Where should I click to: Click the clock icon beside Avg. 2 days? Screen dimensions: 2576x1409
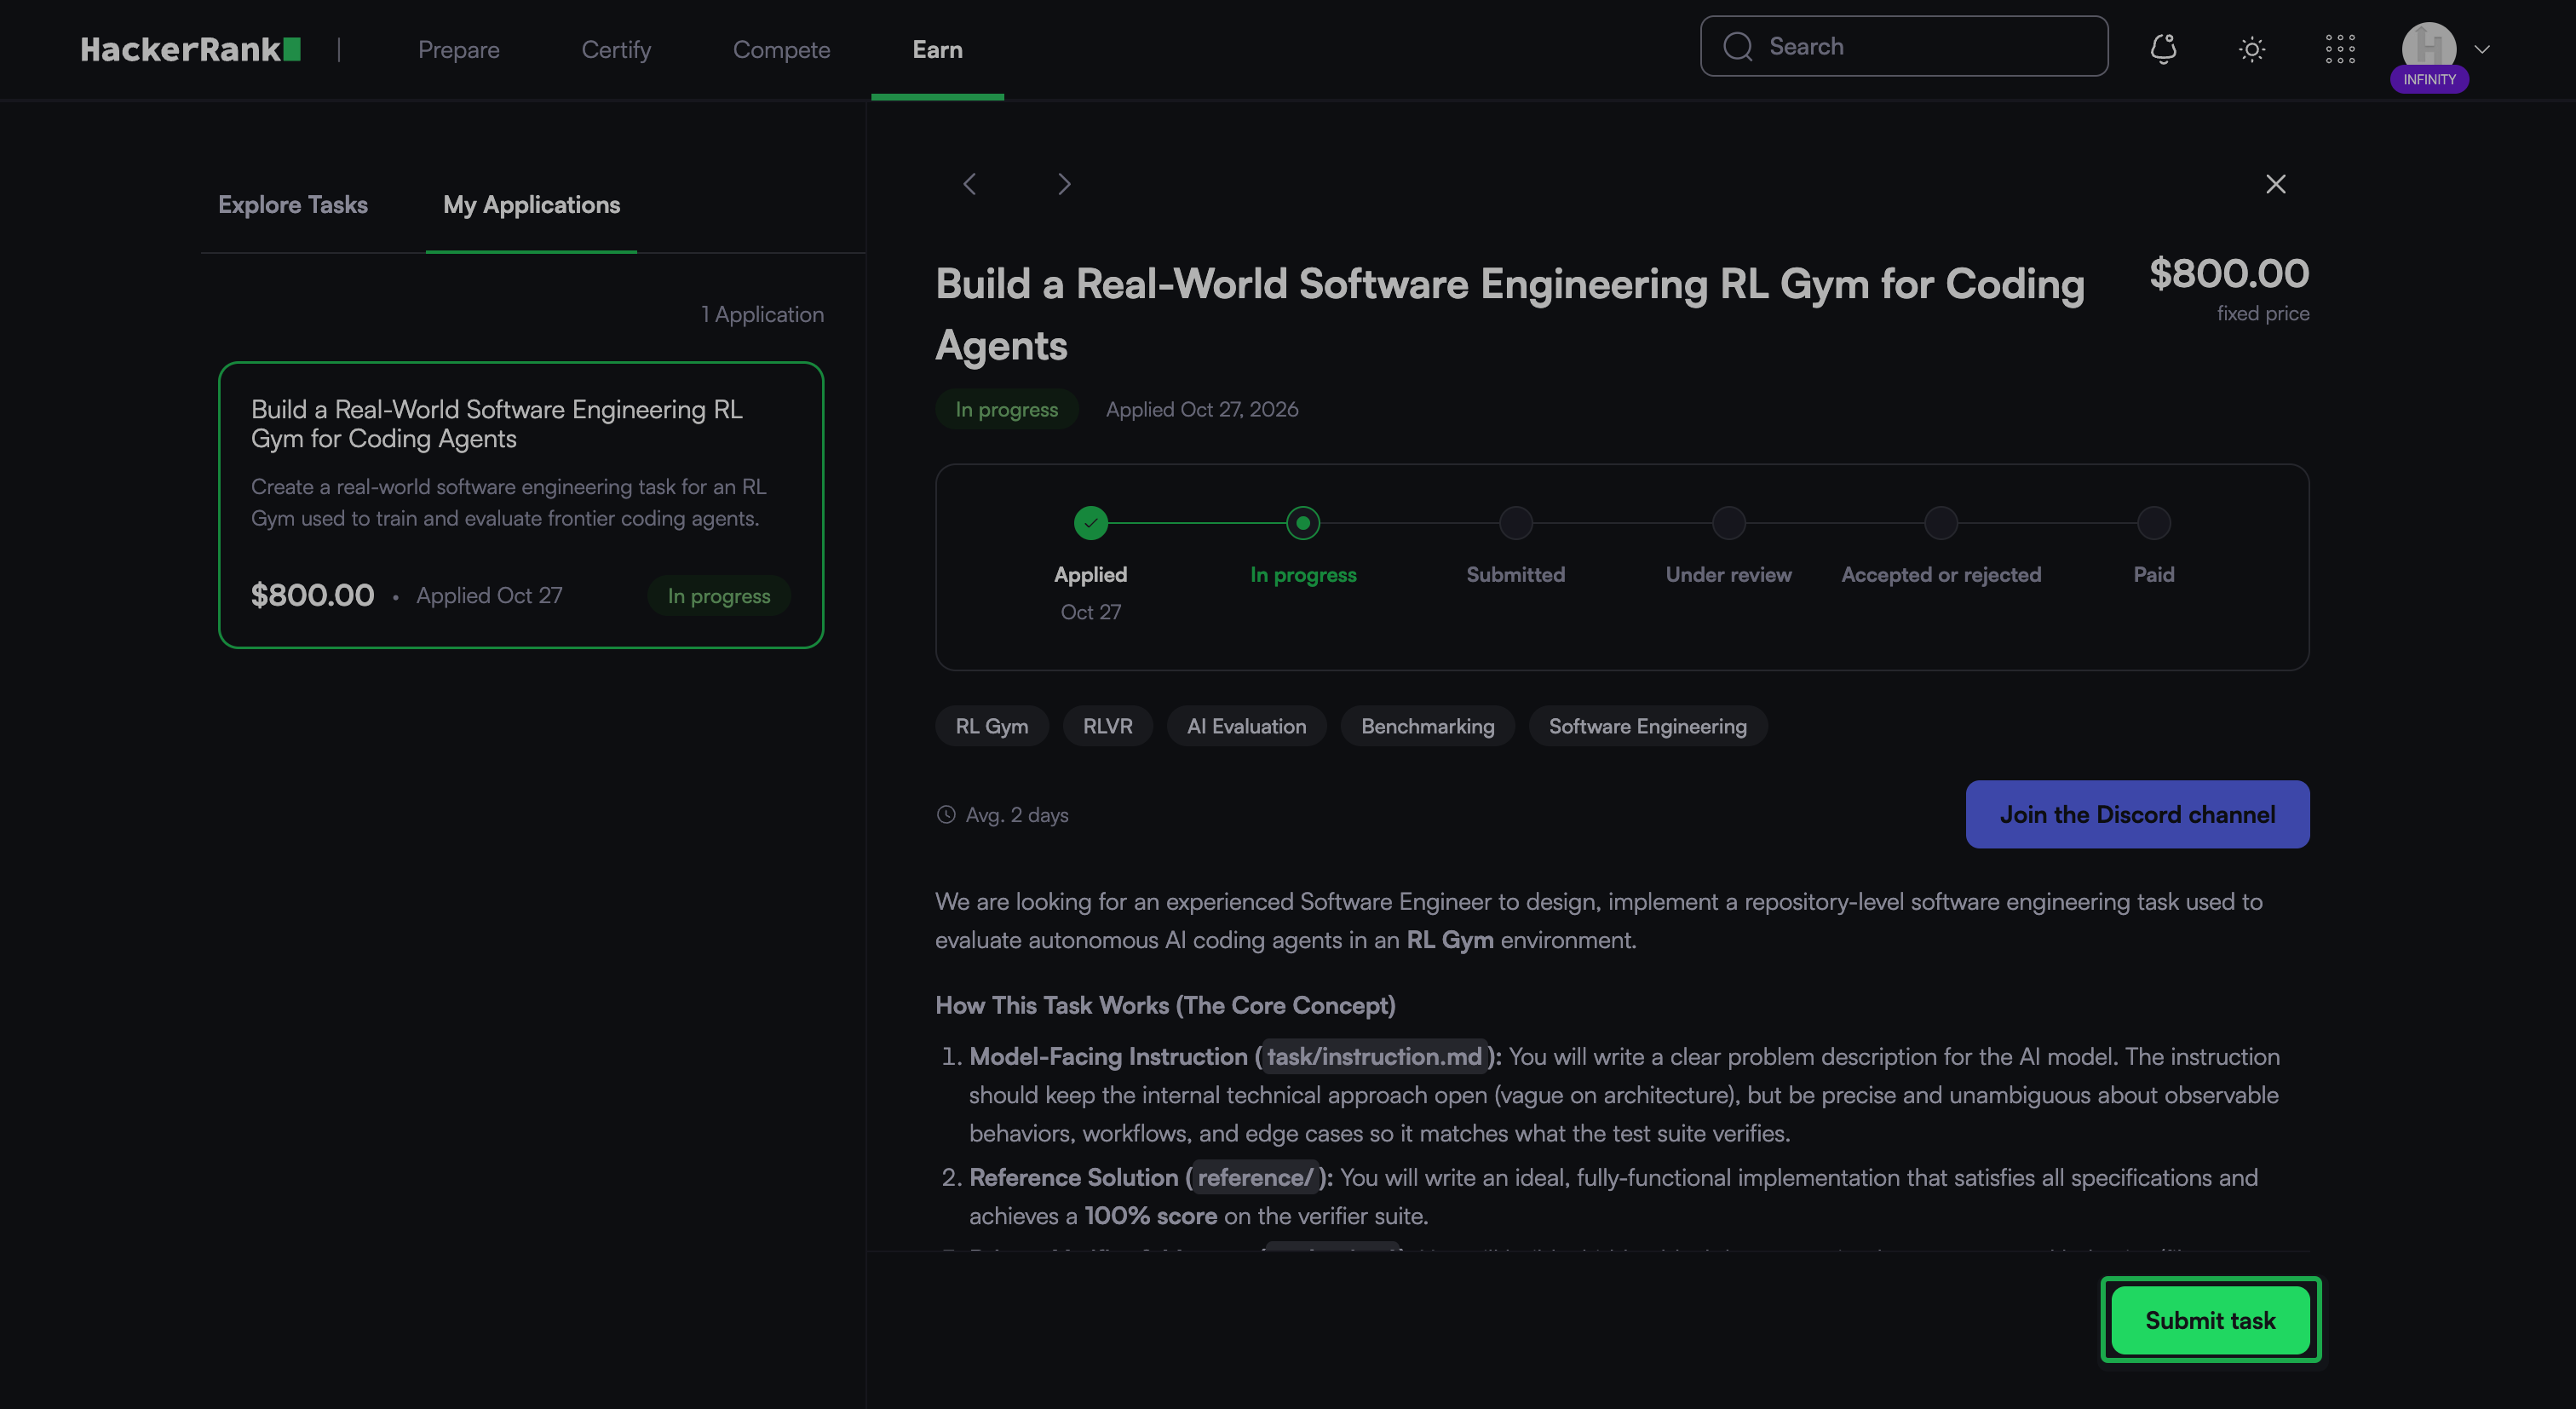click(x=946, y=814)
